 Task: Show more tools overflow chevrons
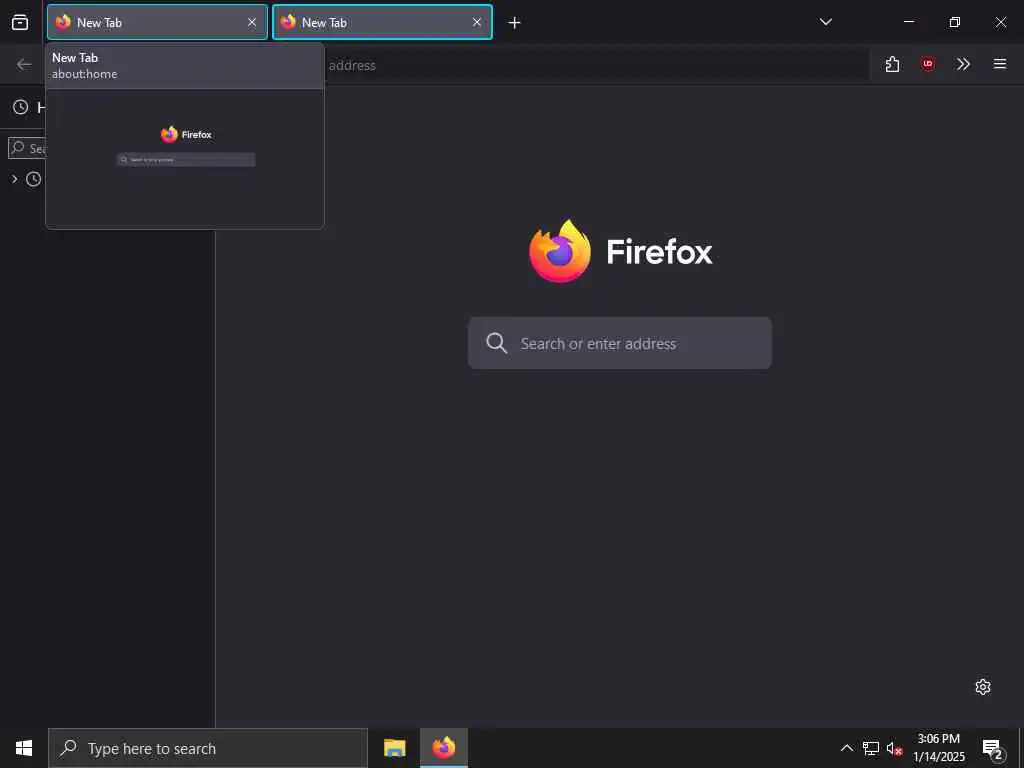[x=963, y=64]
